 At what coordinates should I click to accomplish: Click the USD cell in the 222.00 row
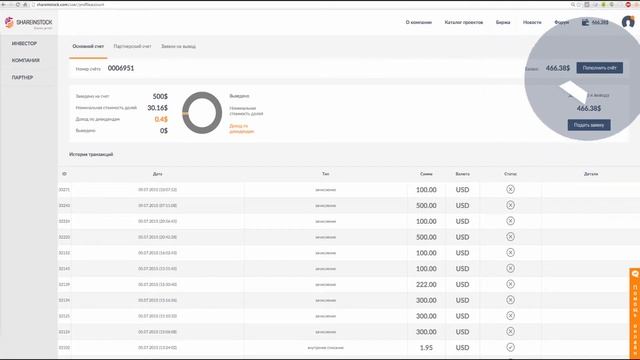[x=462, y=284]
